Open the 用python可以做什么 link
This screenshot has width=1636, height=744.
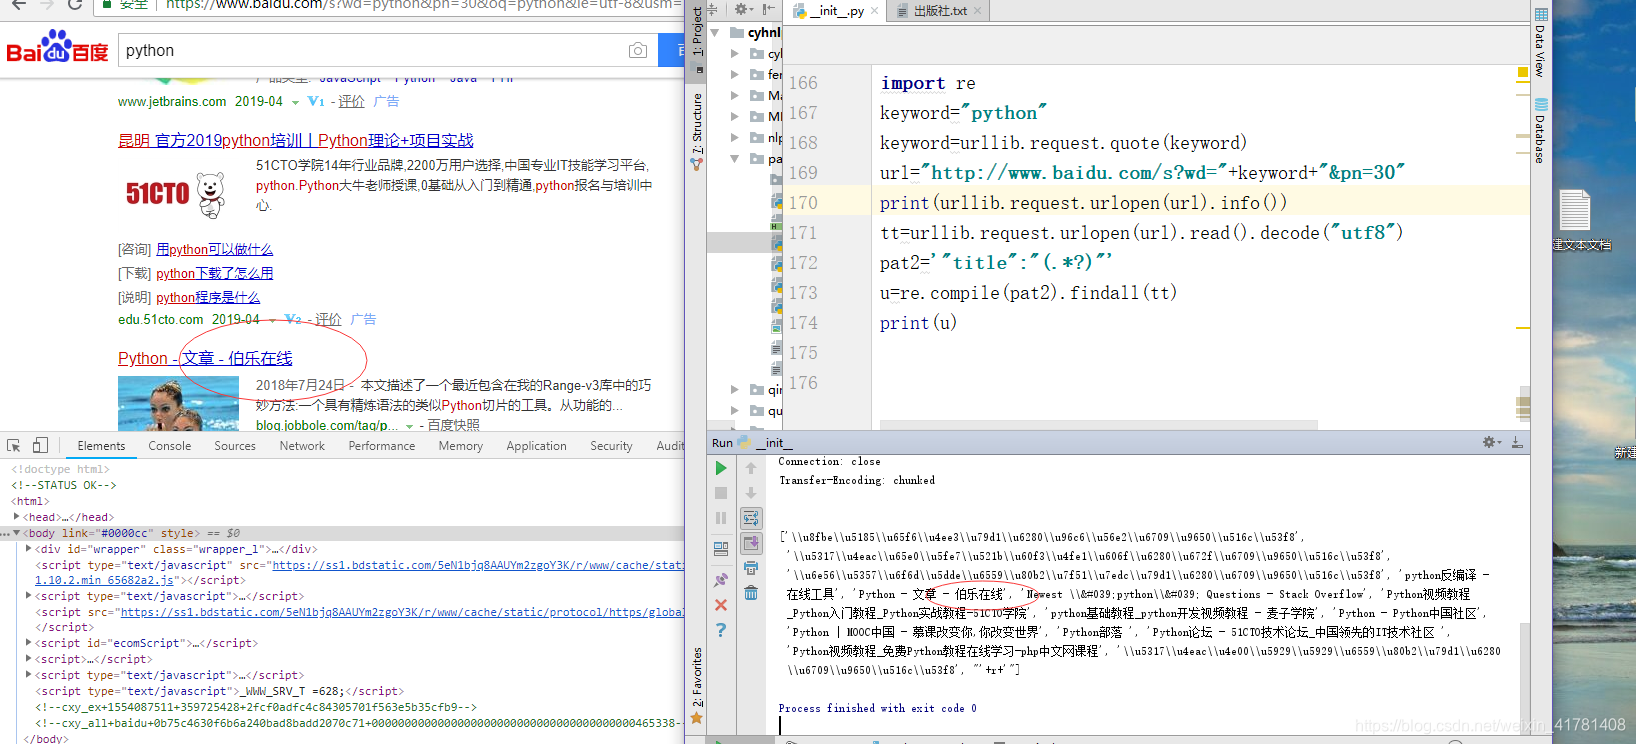coord(214,249)
